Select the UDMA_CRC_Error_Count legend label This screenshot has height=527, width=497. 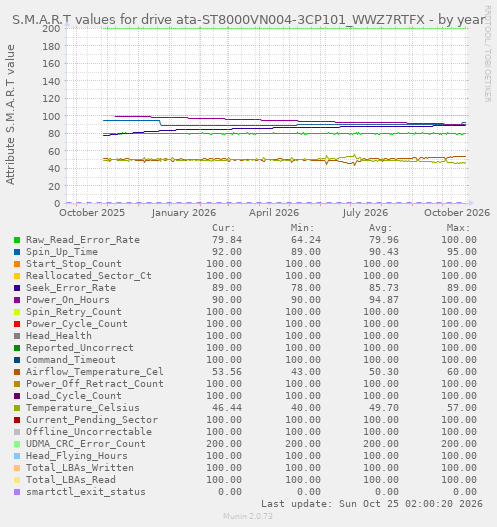(86, 444)
